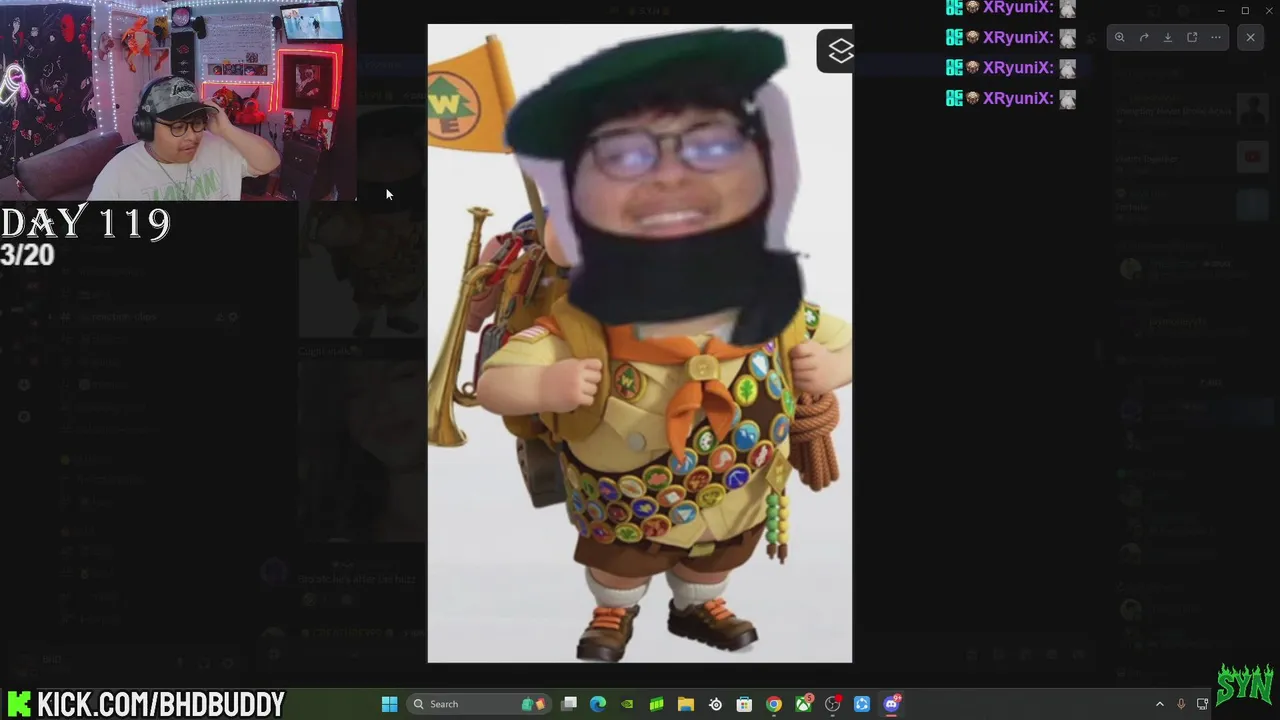The width and height of the screenshot is (1280, 720).
Task: Switch to Google Chrome on the taskbar
Action: click(x=774, y=704)
